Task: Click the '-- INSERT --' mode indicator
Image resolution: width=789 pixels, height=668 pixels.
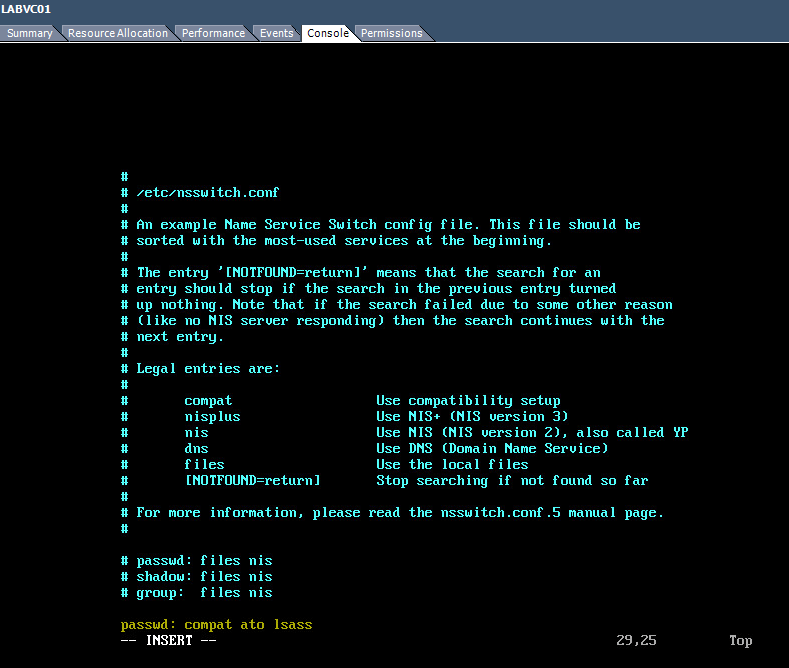Action: [x=169, y=640]
